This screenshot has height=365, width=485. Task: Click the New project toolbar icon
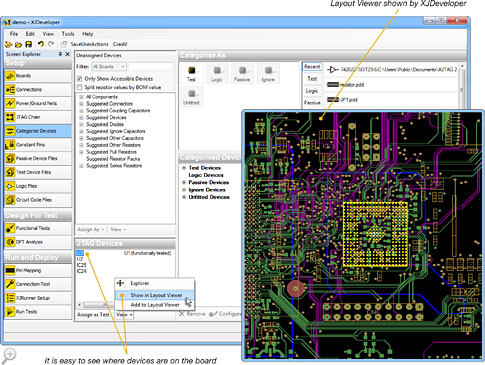[x=9, y=44]
